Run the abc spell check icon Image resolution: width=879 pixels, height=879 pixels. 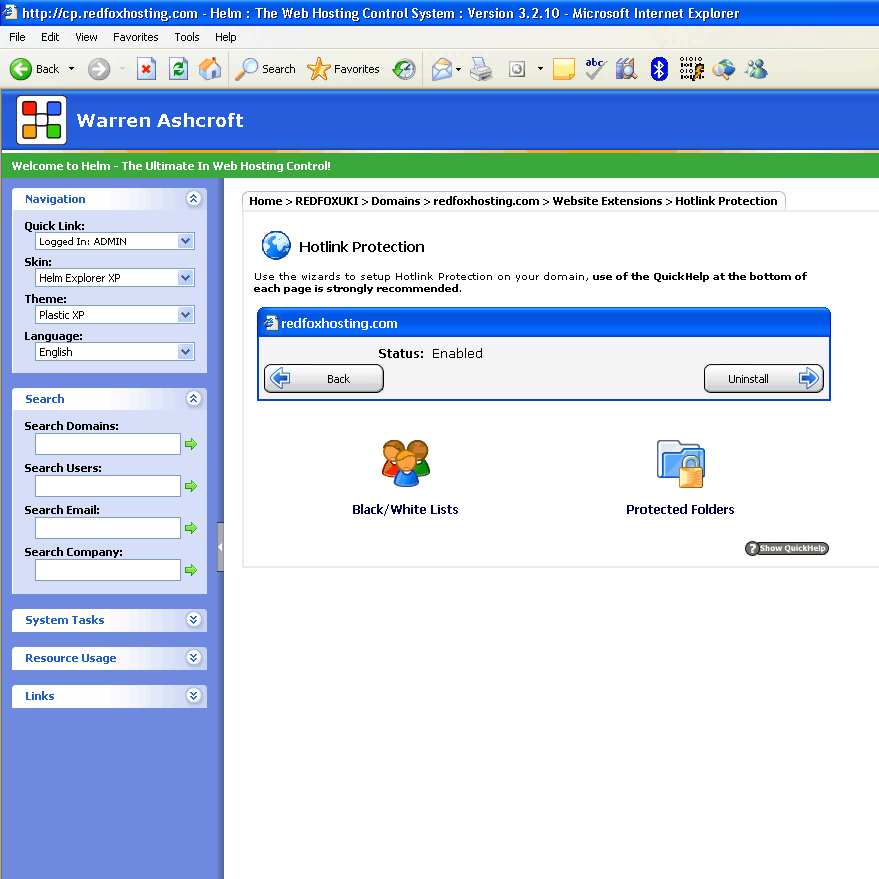595,70
